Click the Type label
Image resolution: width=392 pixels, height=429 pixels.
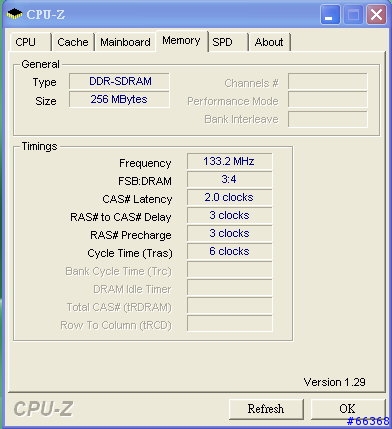[x=44, y=82]
